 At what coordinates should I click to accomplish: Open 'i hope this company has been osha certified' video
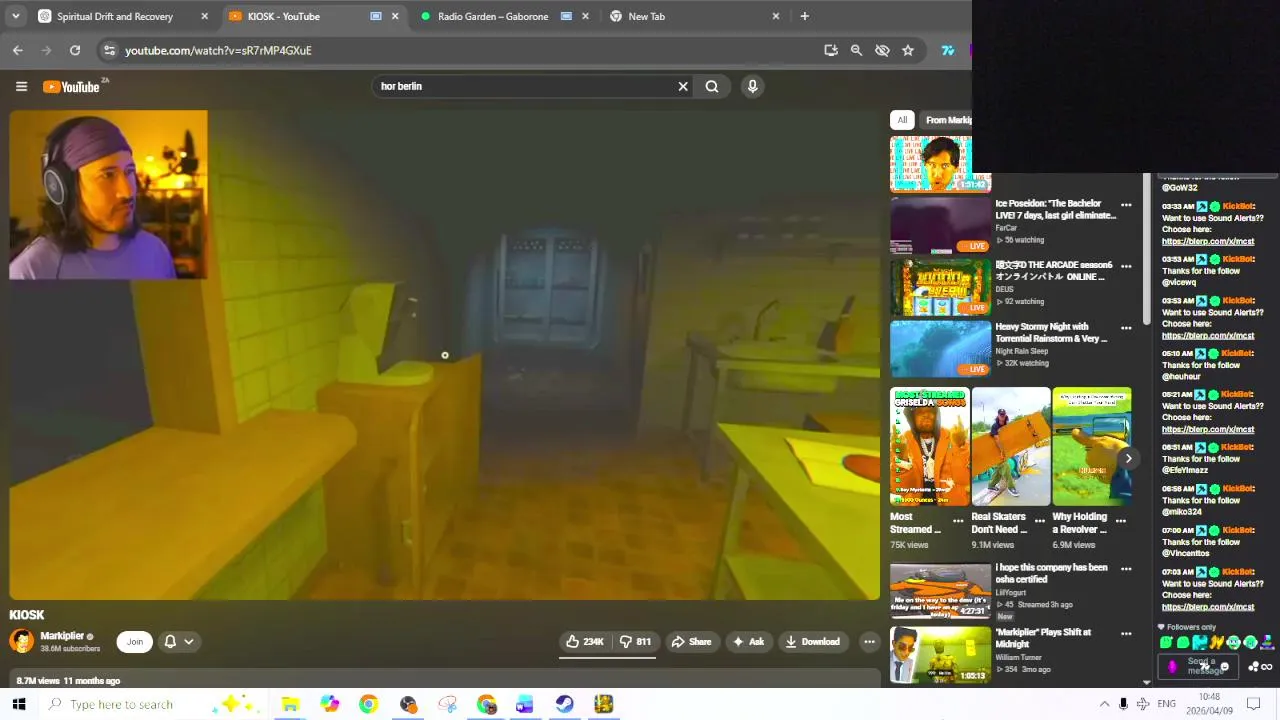[x=940, y=590]
